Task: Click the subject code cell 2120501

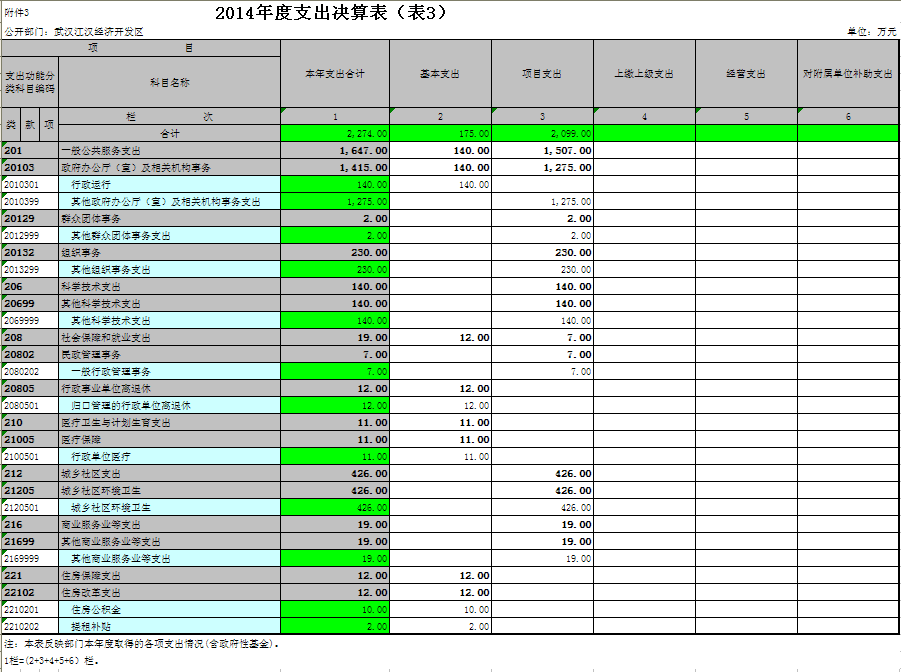Action: 30,507
